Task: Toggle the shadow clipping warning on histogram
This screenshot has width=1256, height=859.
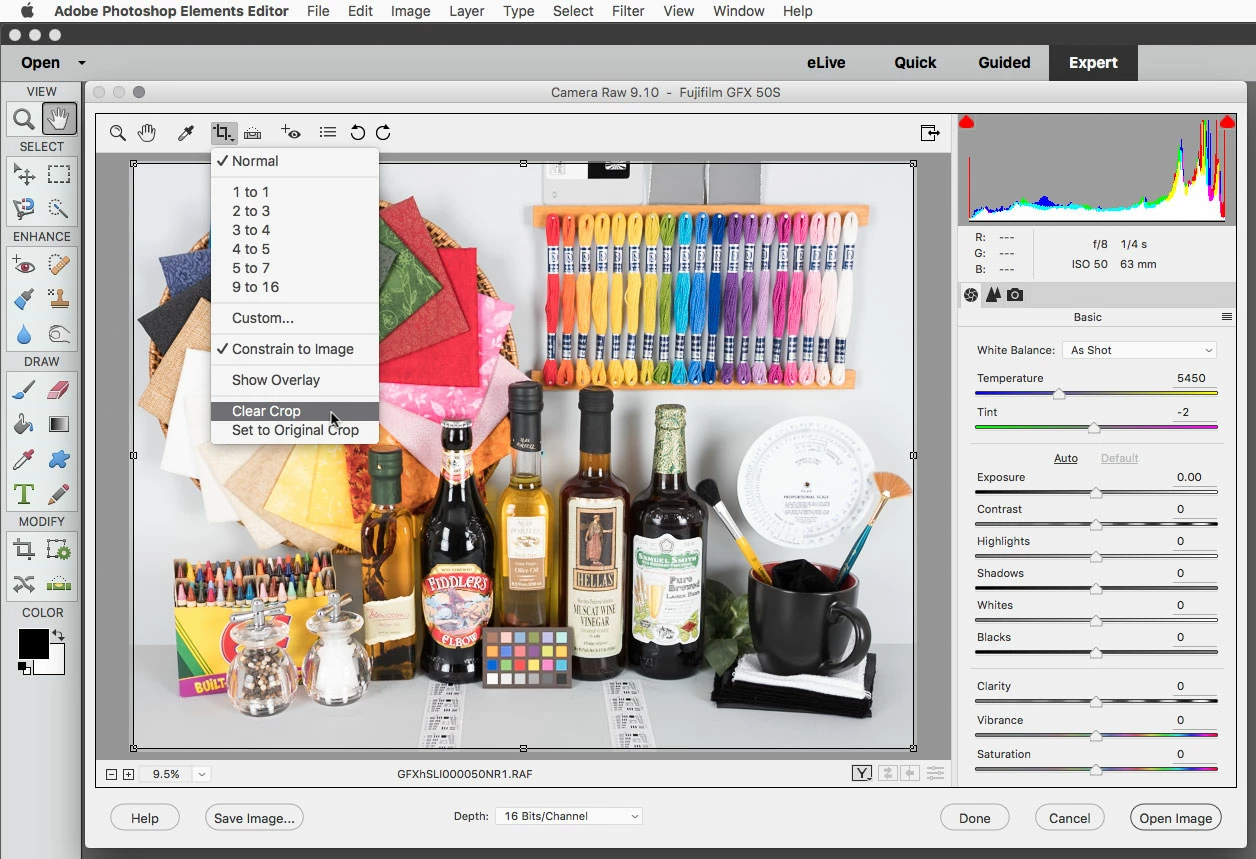Action: [x=967, y=122]
